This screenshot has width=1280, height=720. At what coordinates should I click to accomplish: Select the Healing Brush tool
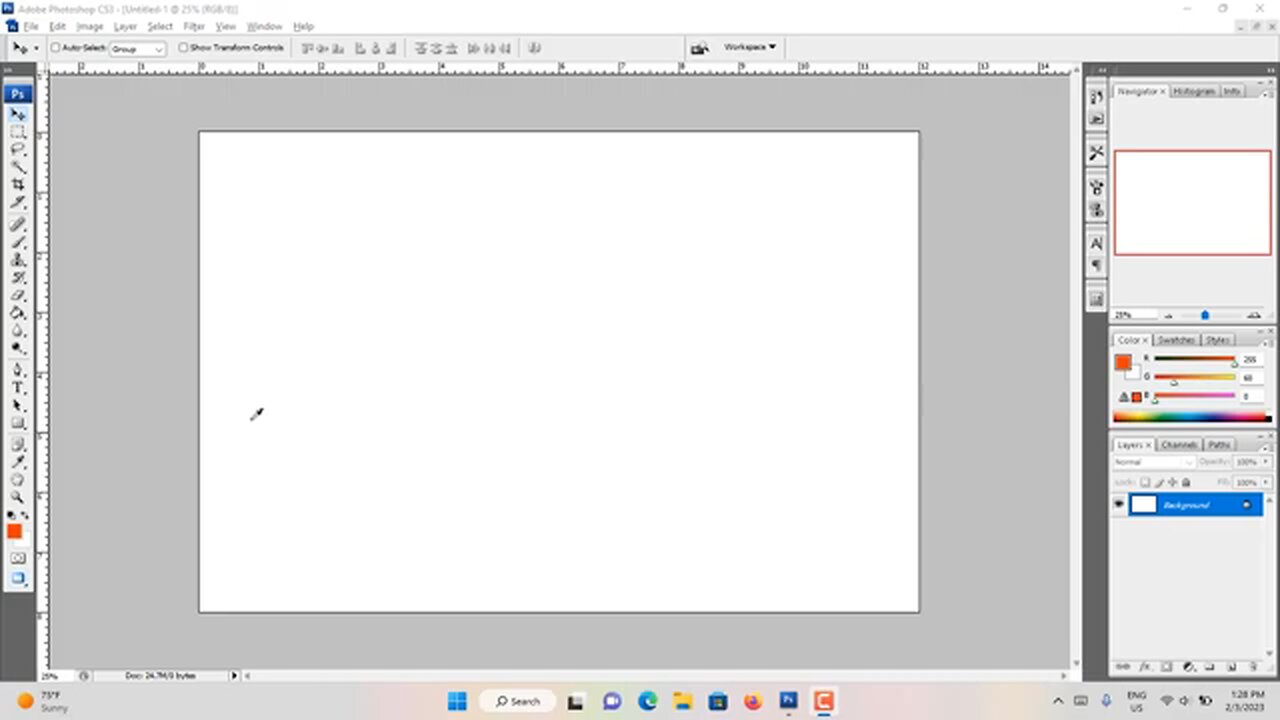(x=18, y=225)
